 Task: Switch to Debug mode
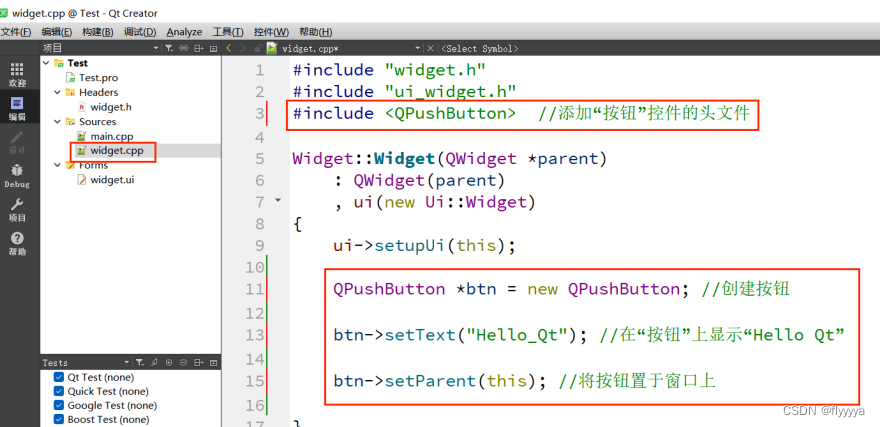[17, 176]
